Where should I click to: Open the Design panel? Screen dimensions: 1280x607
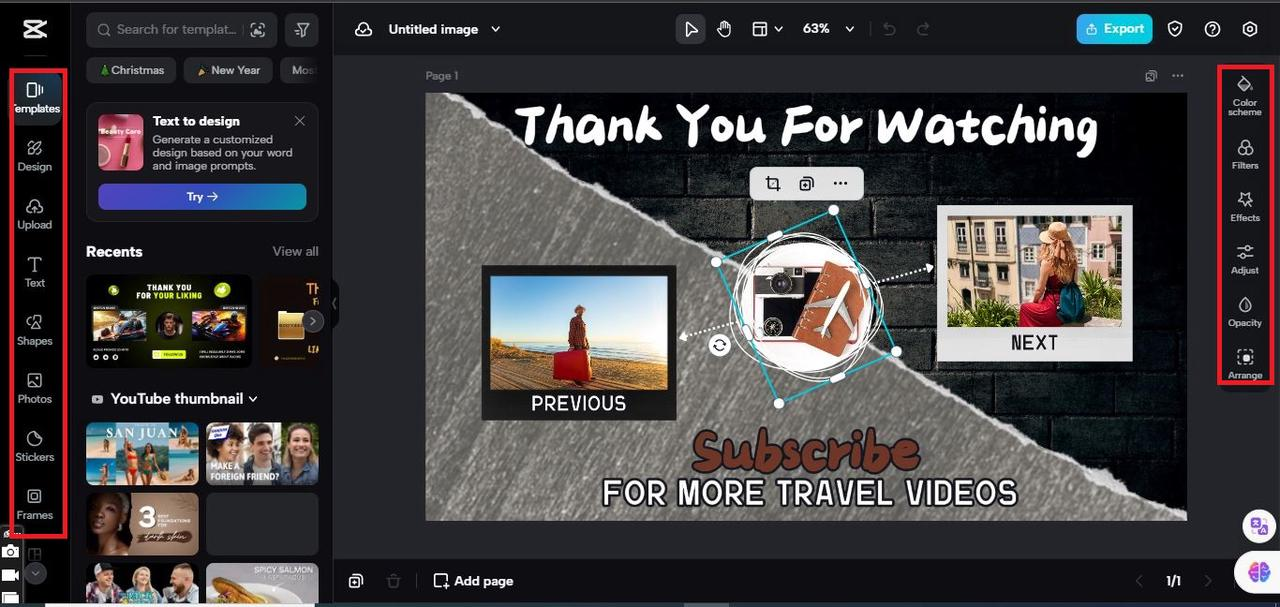click(35, 156)
